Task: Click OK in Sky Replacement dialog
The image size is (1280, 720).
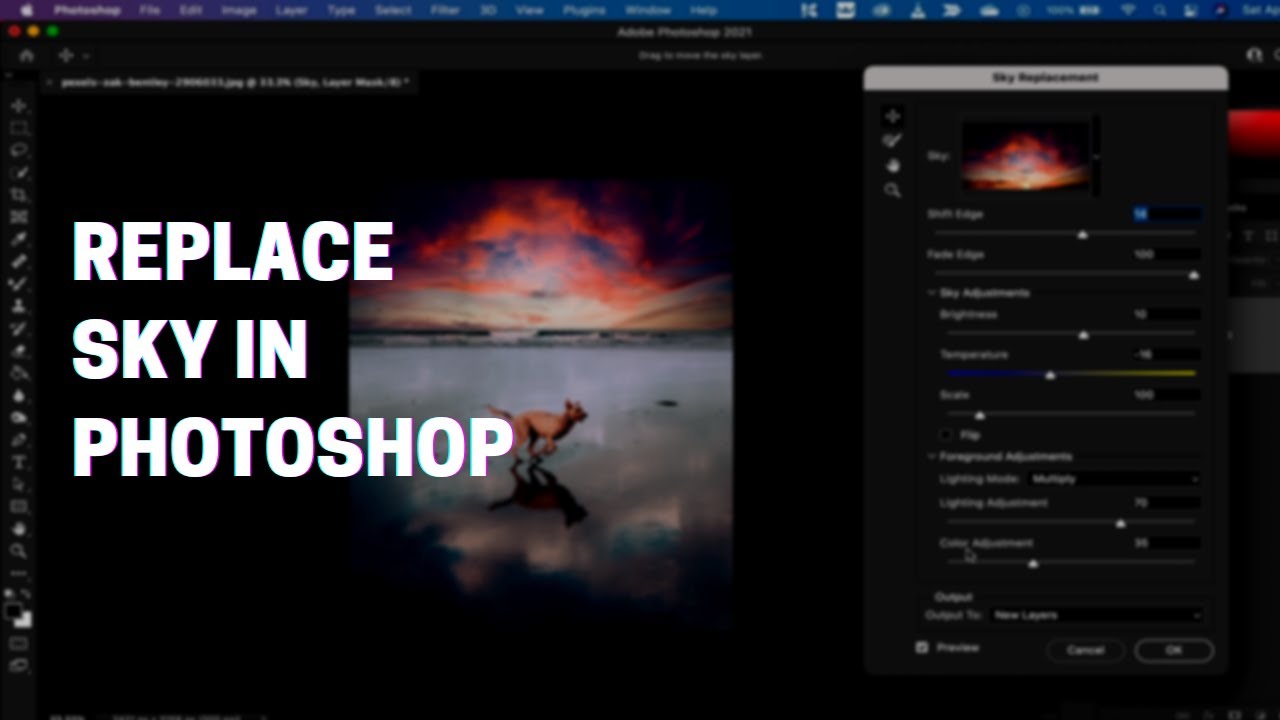Action: pos(1174,650)
